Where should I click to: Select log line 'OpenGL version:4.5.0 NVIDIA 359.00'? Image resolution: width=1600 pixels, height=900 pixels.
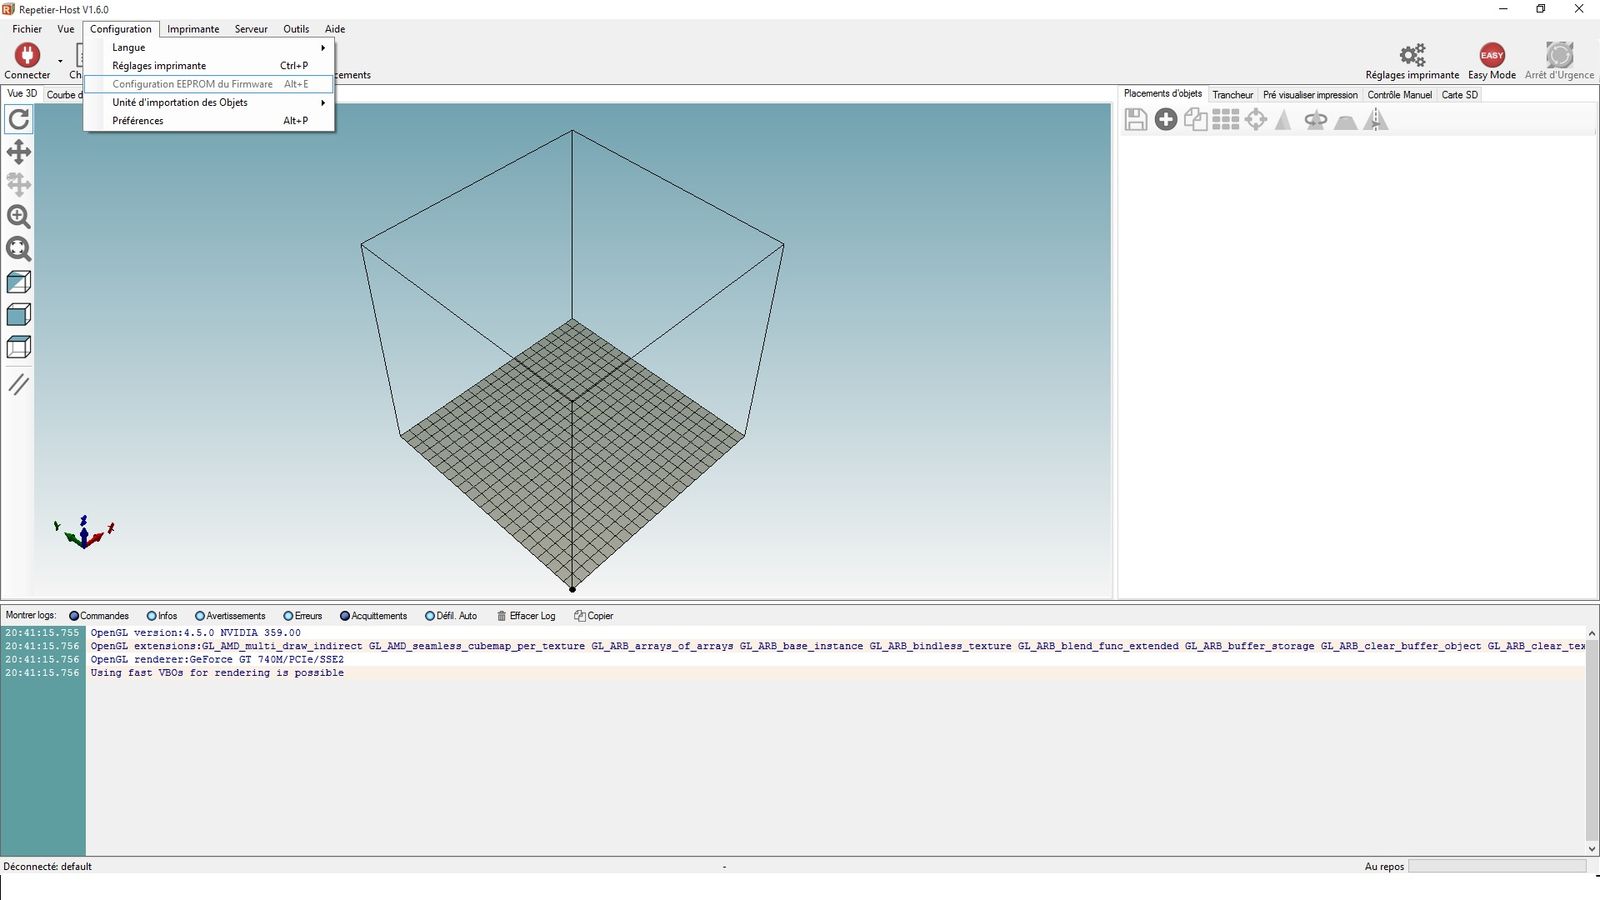click(195, 633)
